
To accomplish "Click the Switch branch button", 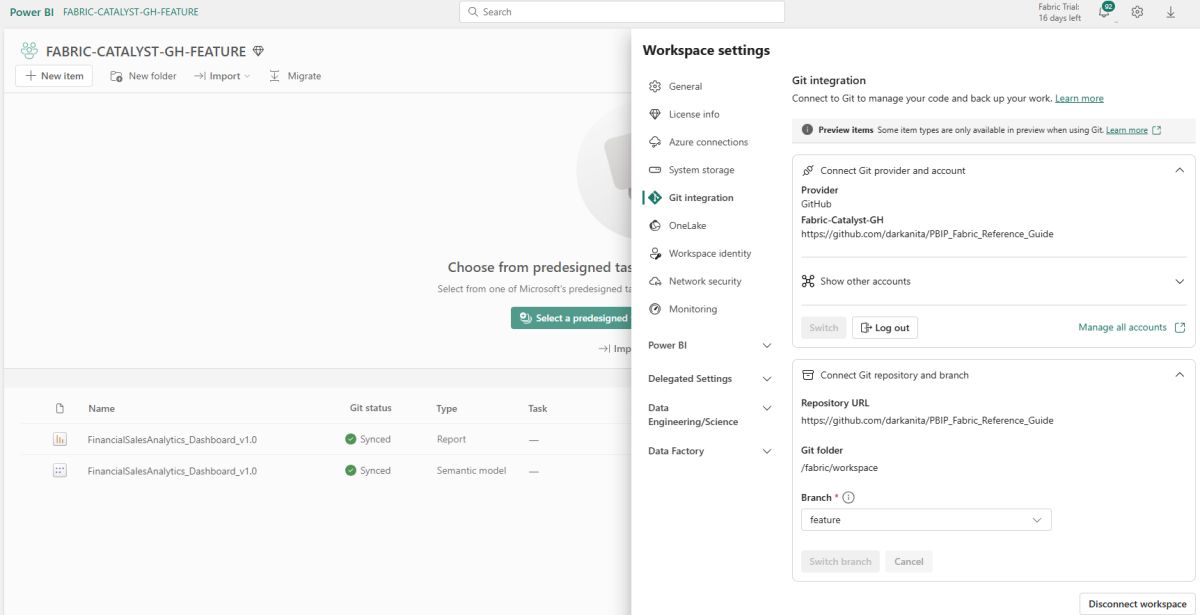I will pyautogui.click(x=840, y=562).
